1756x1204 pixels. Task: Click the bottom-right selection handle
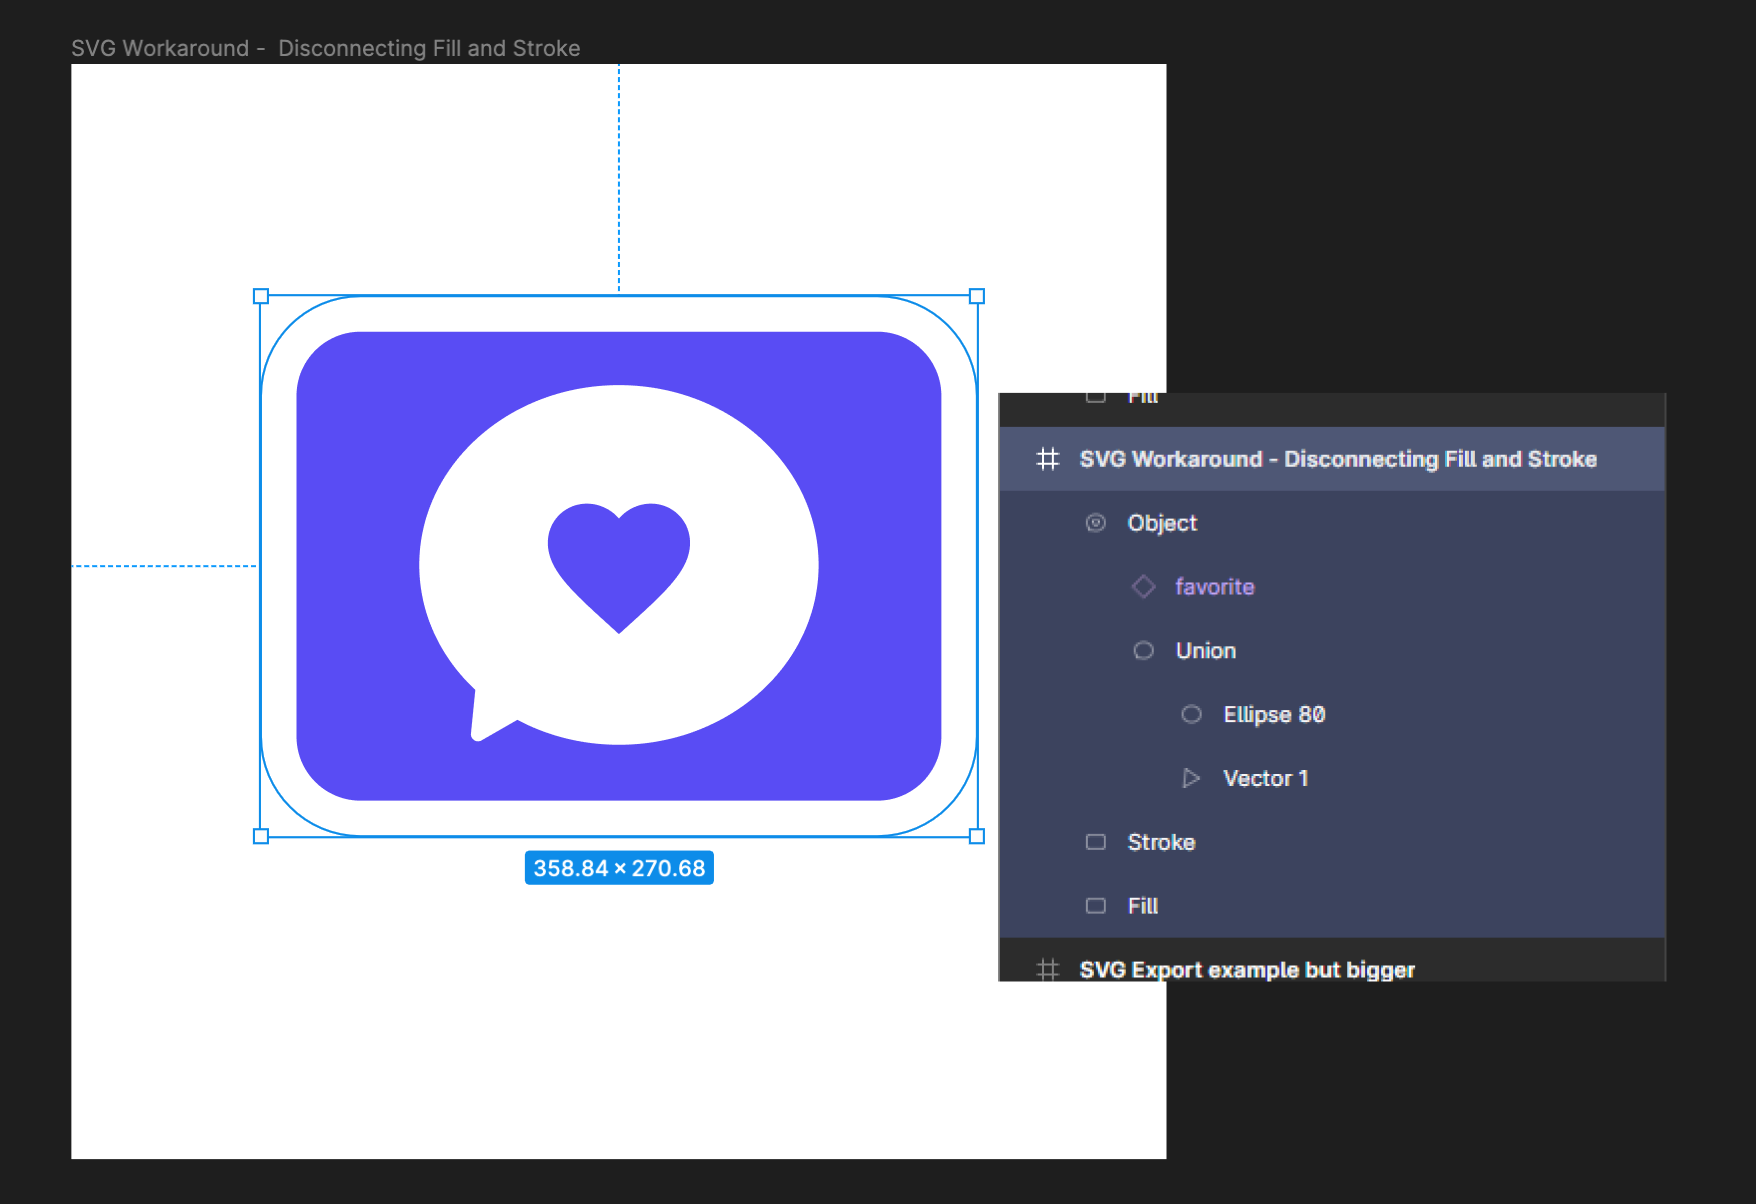pyautogui.click(x=977, y=836)
